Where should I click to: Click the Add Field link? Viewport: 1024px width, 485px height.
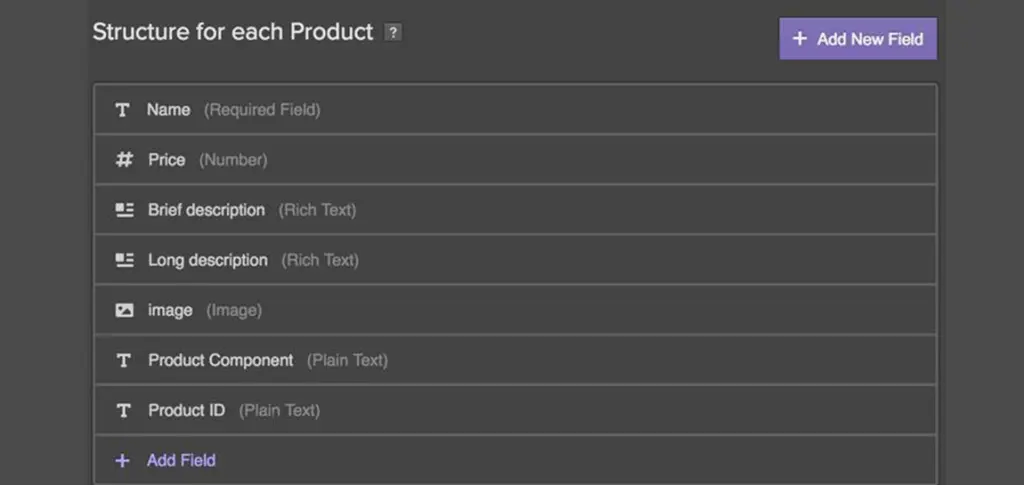pos(181,460)
